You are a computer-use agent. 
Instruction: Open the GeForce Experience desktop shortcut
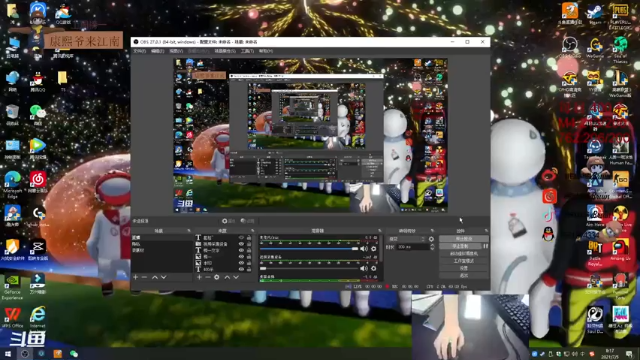pos(12,287)
